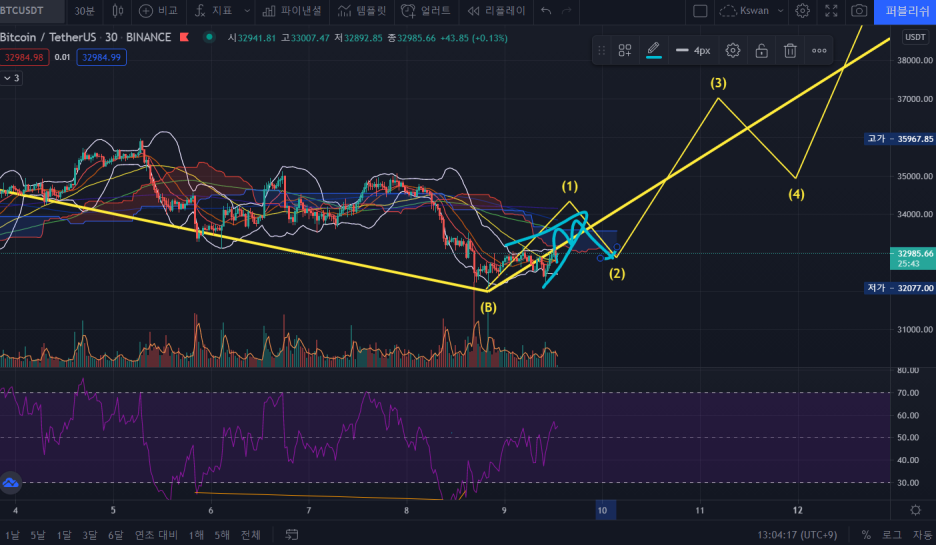Lock the selected drawing
Viewport: 936px width, 545px height.
pos(761,51)
